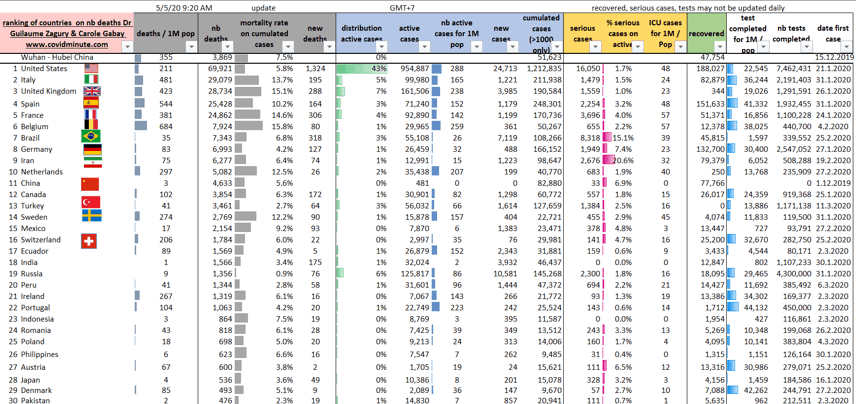Viewport: 856px width, 404px height.
Task: Open nb active cases for 1M pop filter
Action: [x=477, y=47]
